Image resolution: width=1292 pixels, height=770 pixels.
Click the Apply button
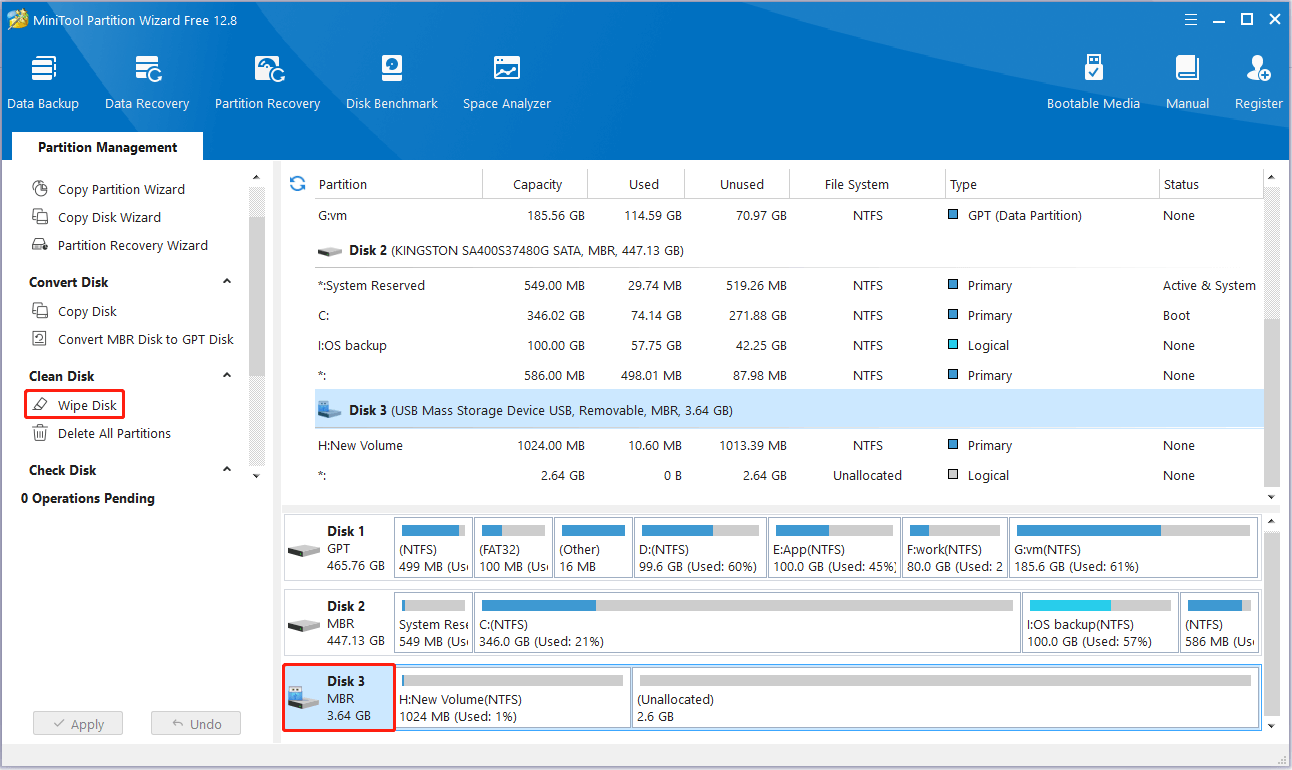click(78, 724)
